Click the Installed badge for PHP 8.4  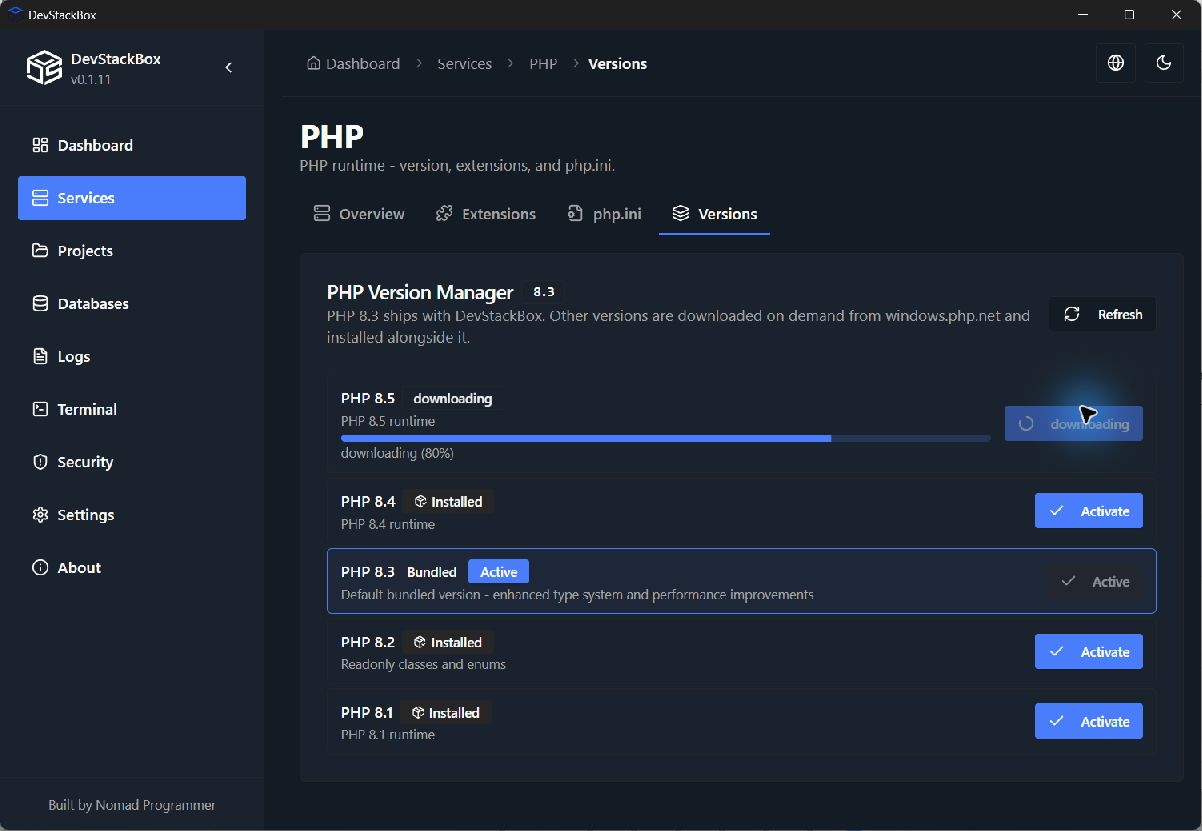(x=448, y=502)
